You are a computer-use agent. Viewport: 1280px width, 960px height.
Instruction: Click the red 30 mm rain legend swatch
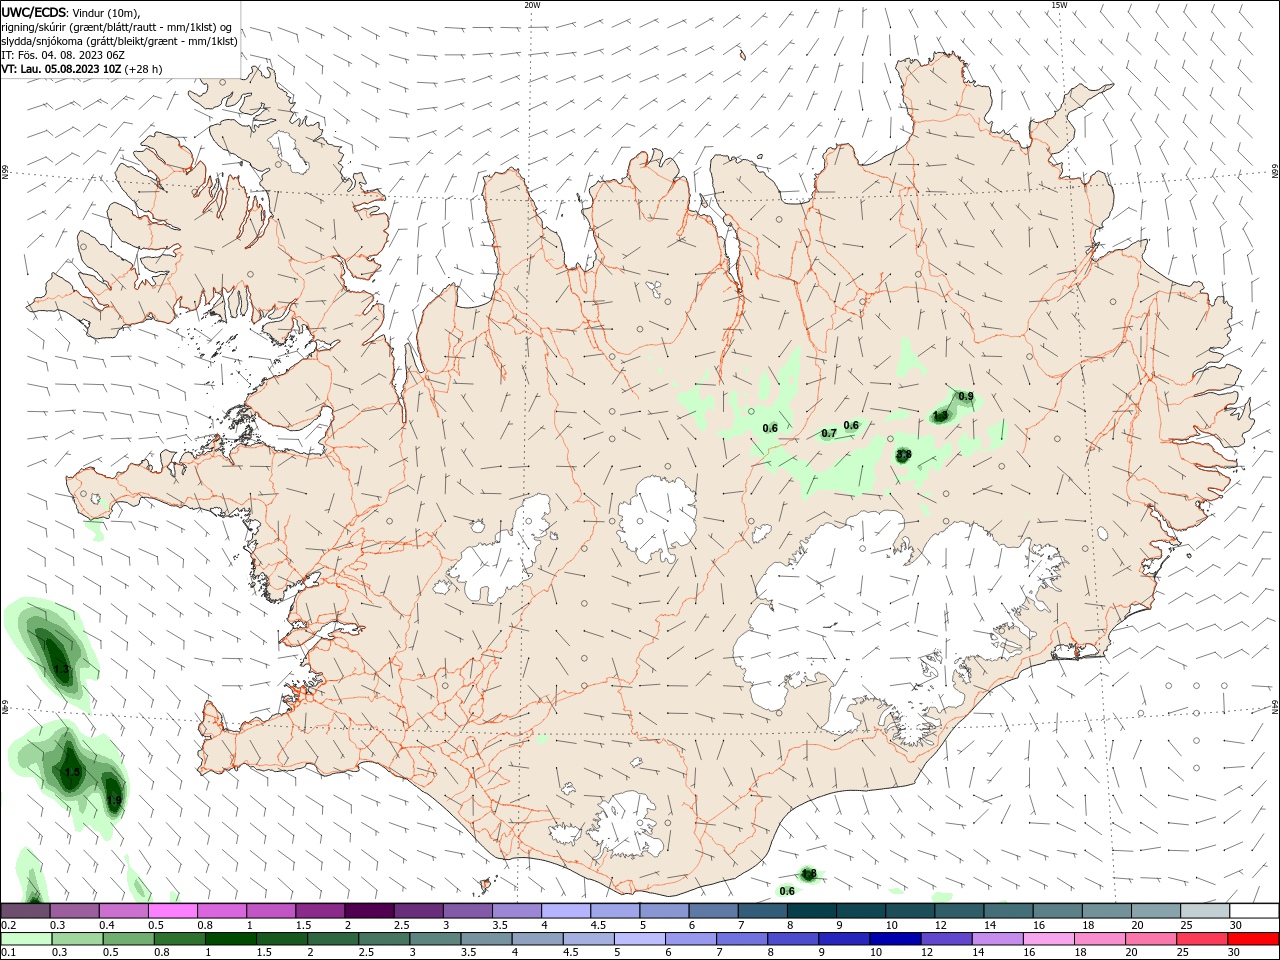pos(1254,939)
